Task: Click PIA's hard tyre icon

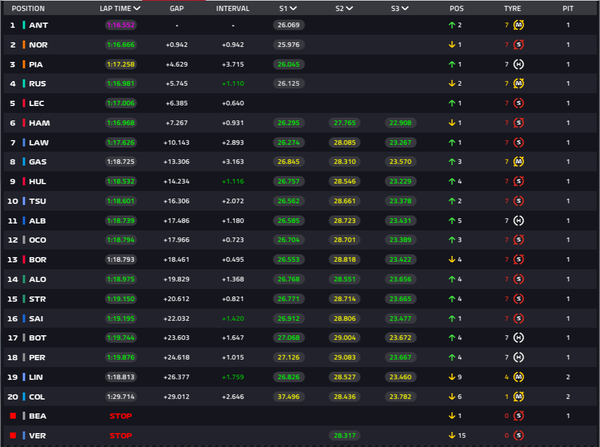Action: [518, 64]
